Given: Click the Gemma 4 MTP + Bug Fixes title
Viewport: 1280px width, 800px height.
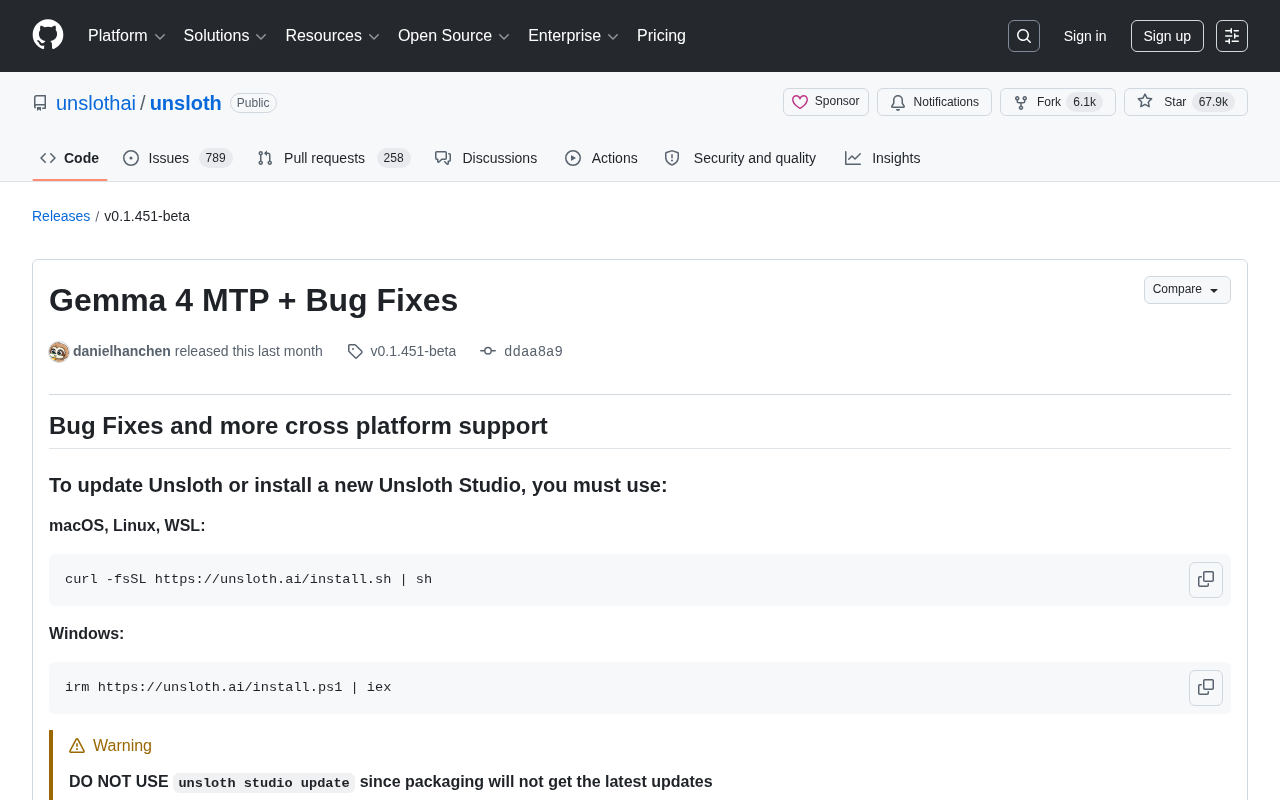Looking at the screenshot, I should [x=253, y=300].
